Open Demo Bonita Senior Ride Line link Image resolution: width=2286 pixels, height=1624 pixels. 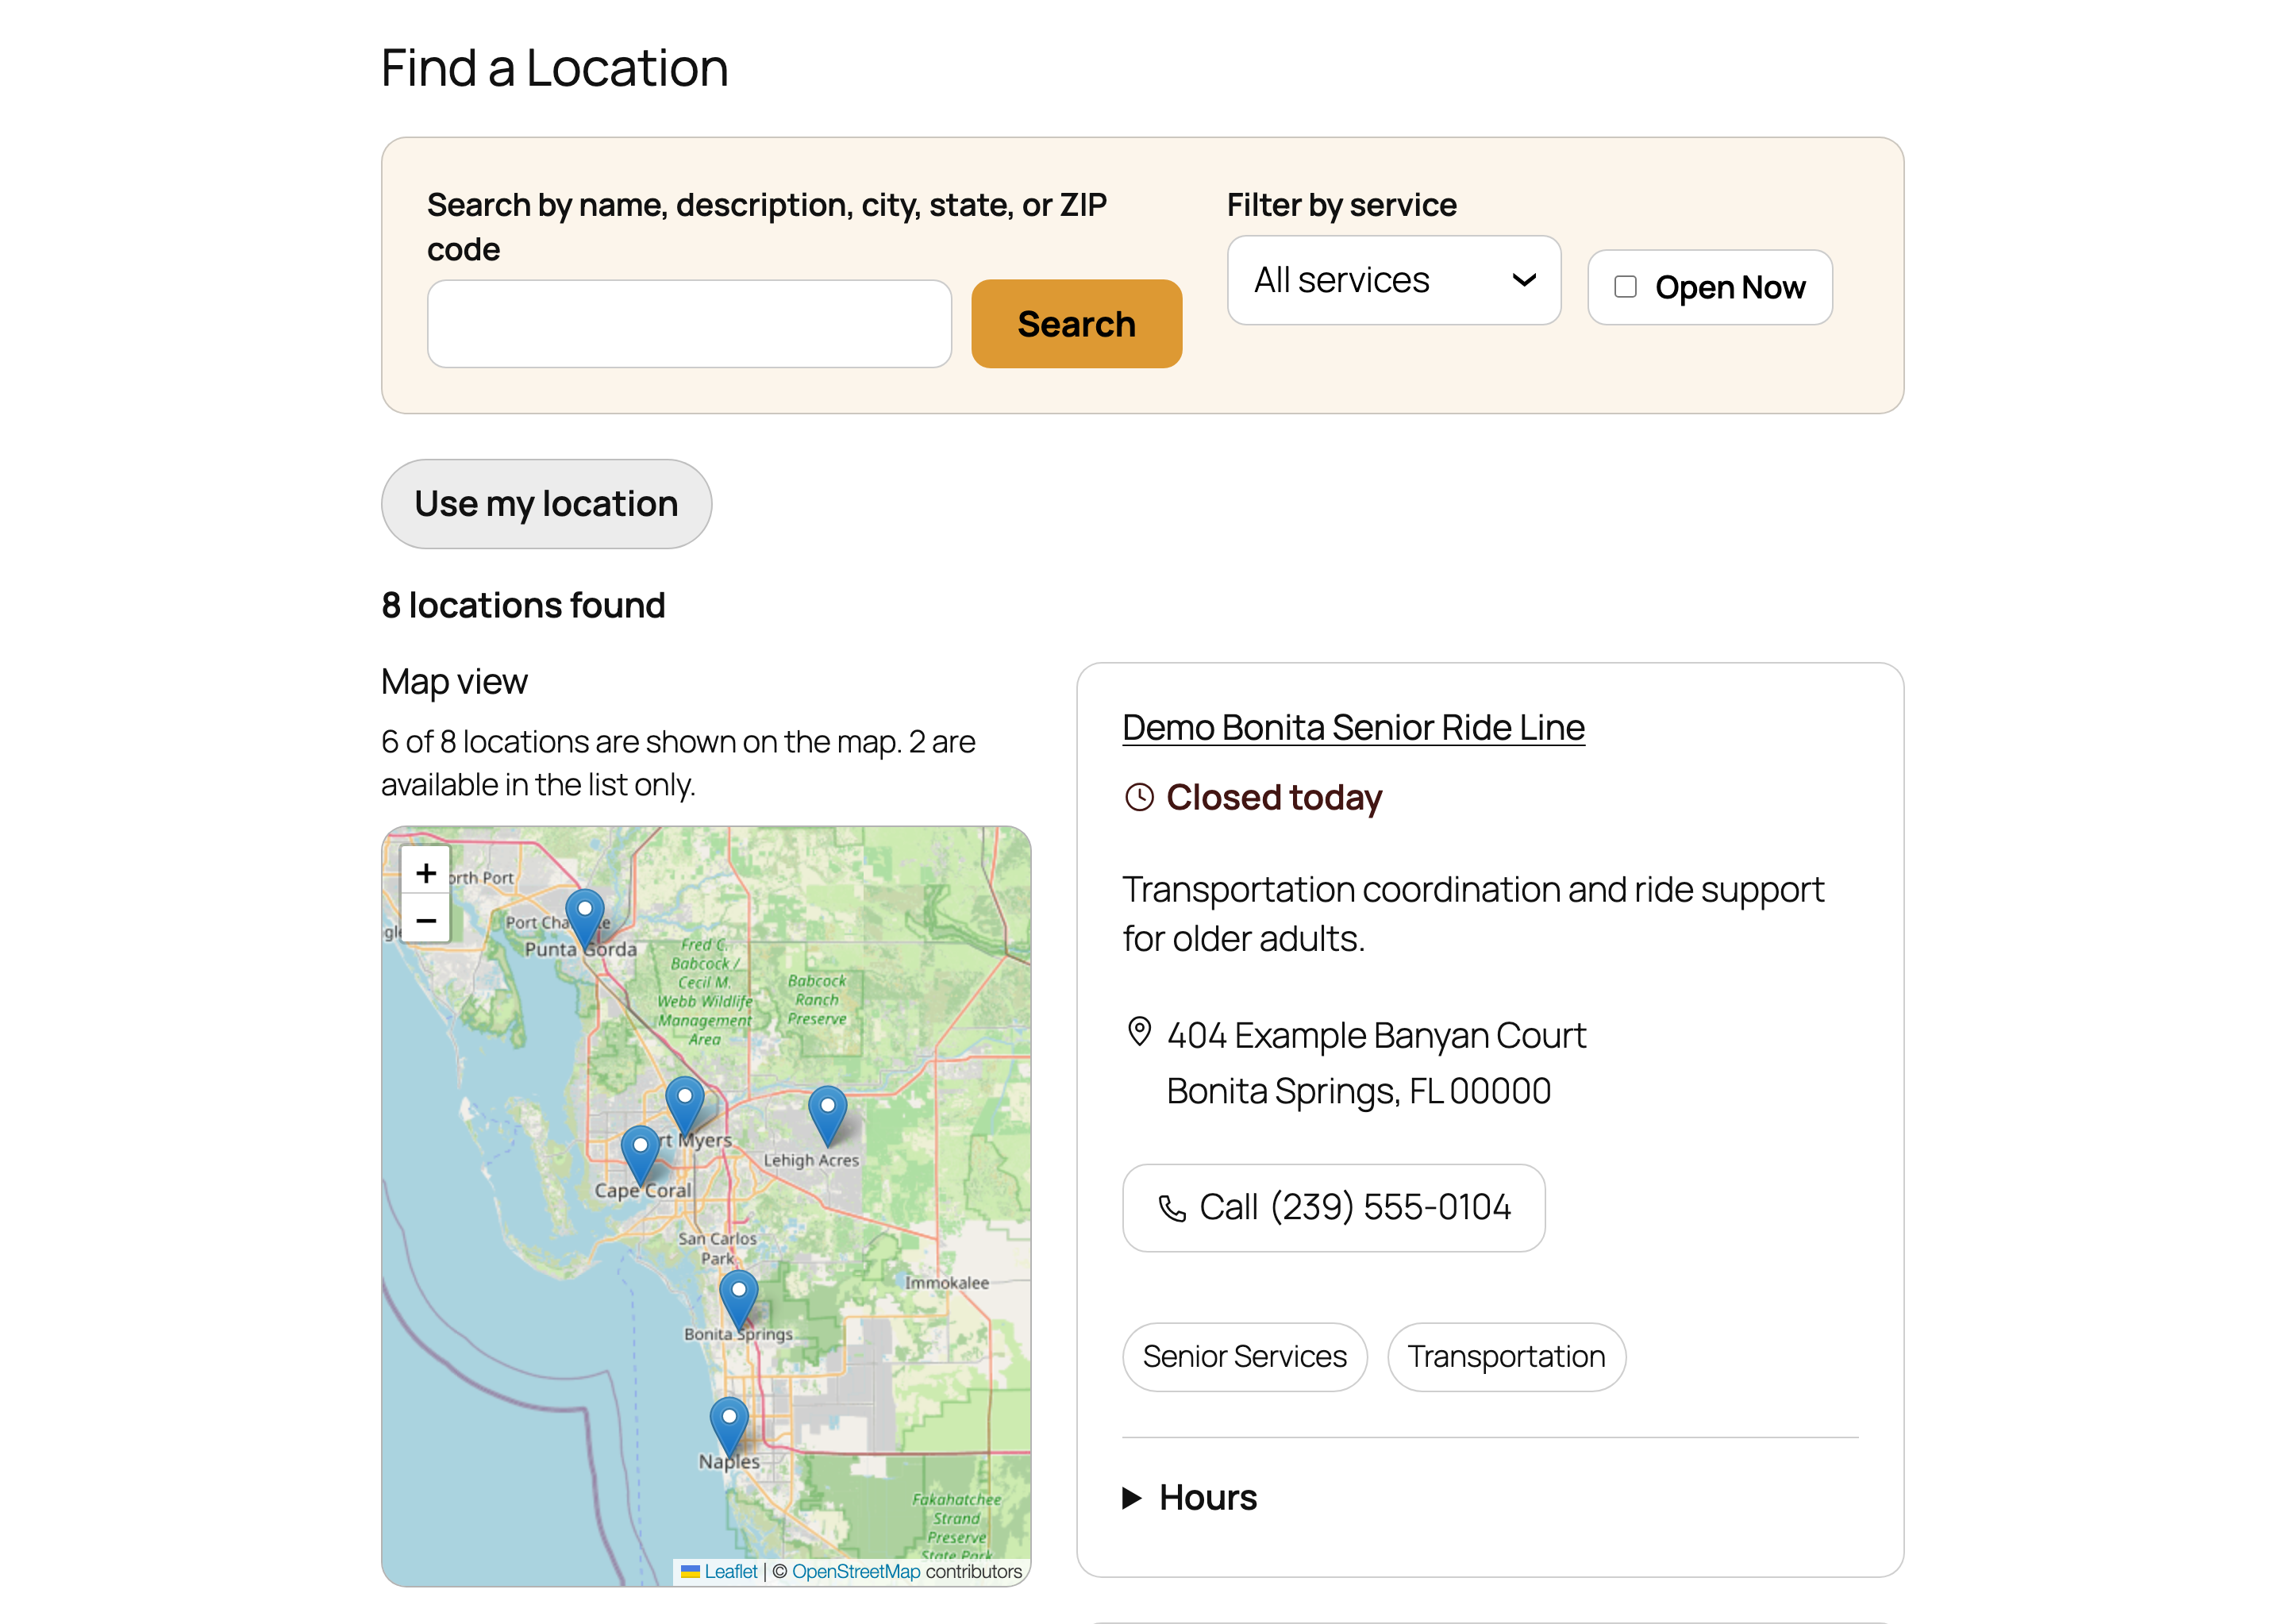pos(1353,728)
